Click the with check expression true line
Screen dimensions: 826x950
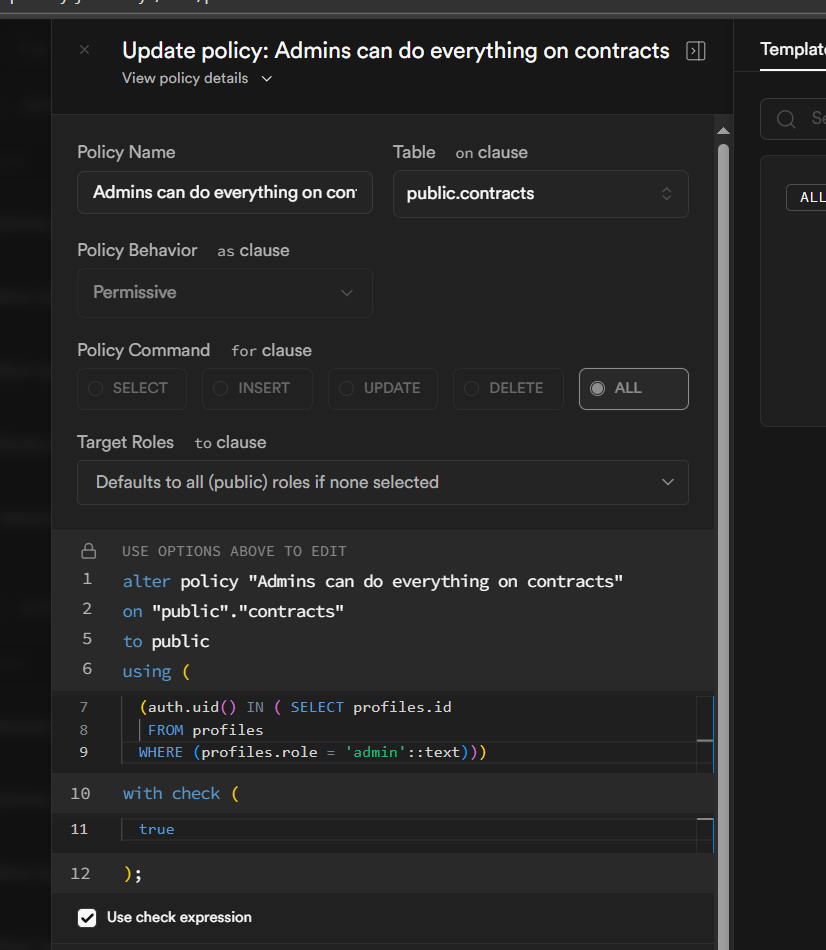click(x=157, y=829)
